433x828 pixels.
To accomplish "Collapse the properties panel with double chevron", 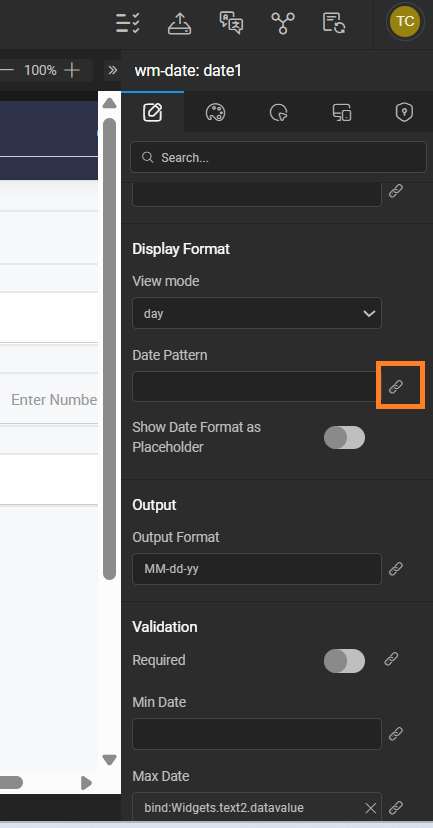I will coord(112,70).
